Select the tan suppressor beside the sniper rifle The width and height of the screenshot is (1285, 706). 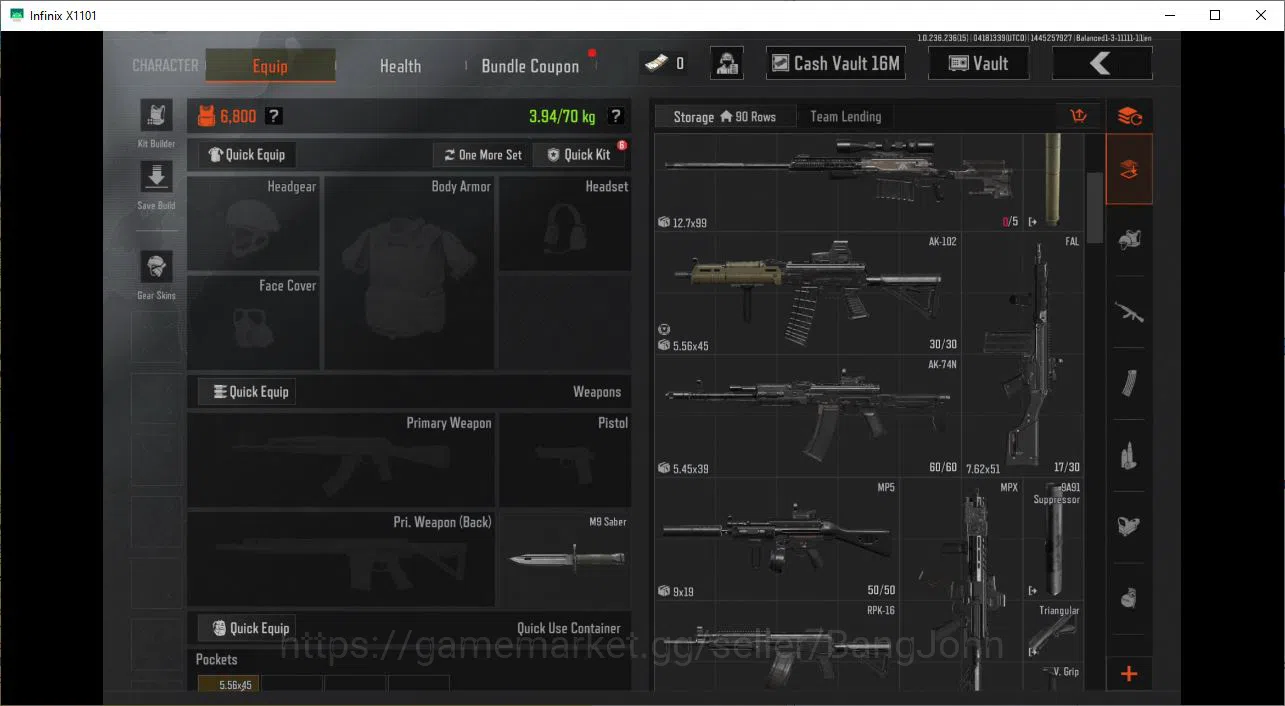click(1054, 182)
